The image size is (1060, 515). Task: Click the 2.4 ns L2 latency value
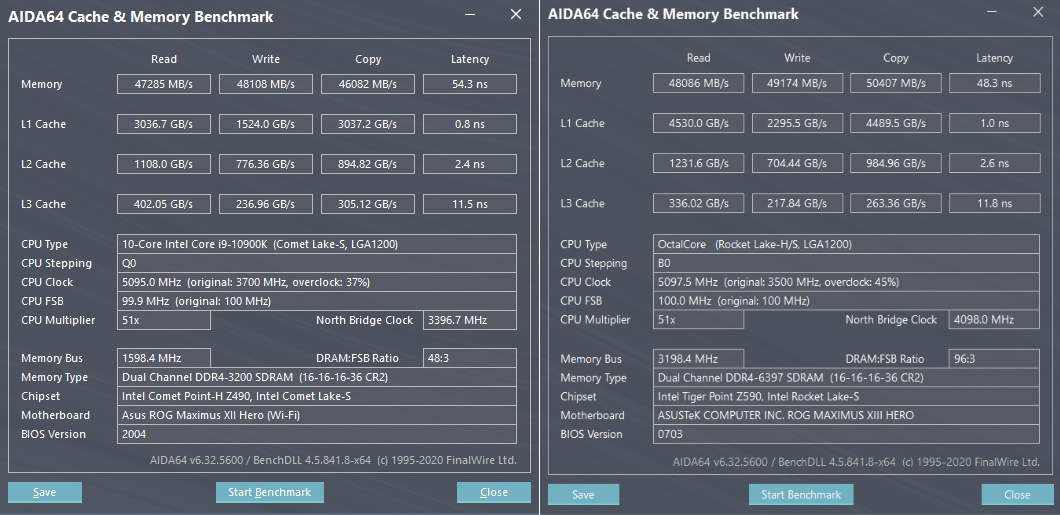point(470,164)
